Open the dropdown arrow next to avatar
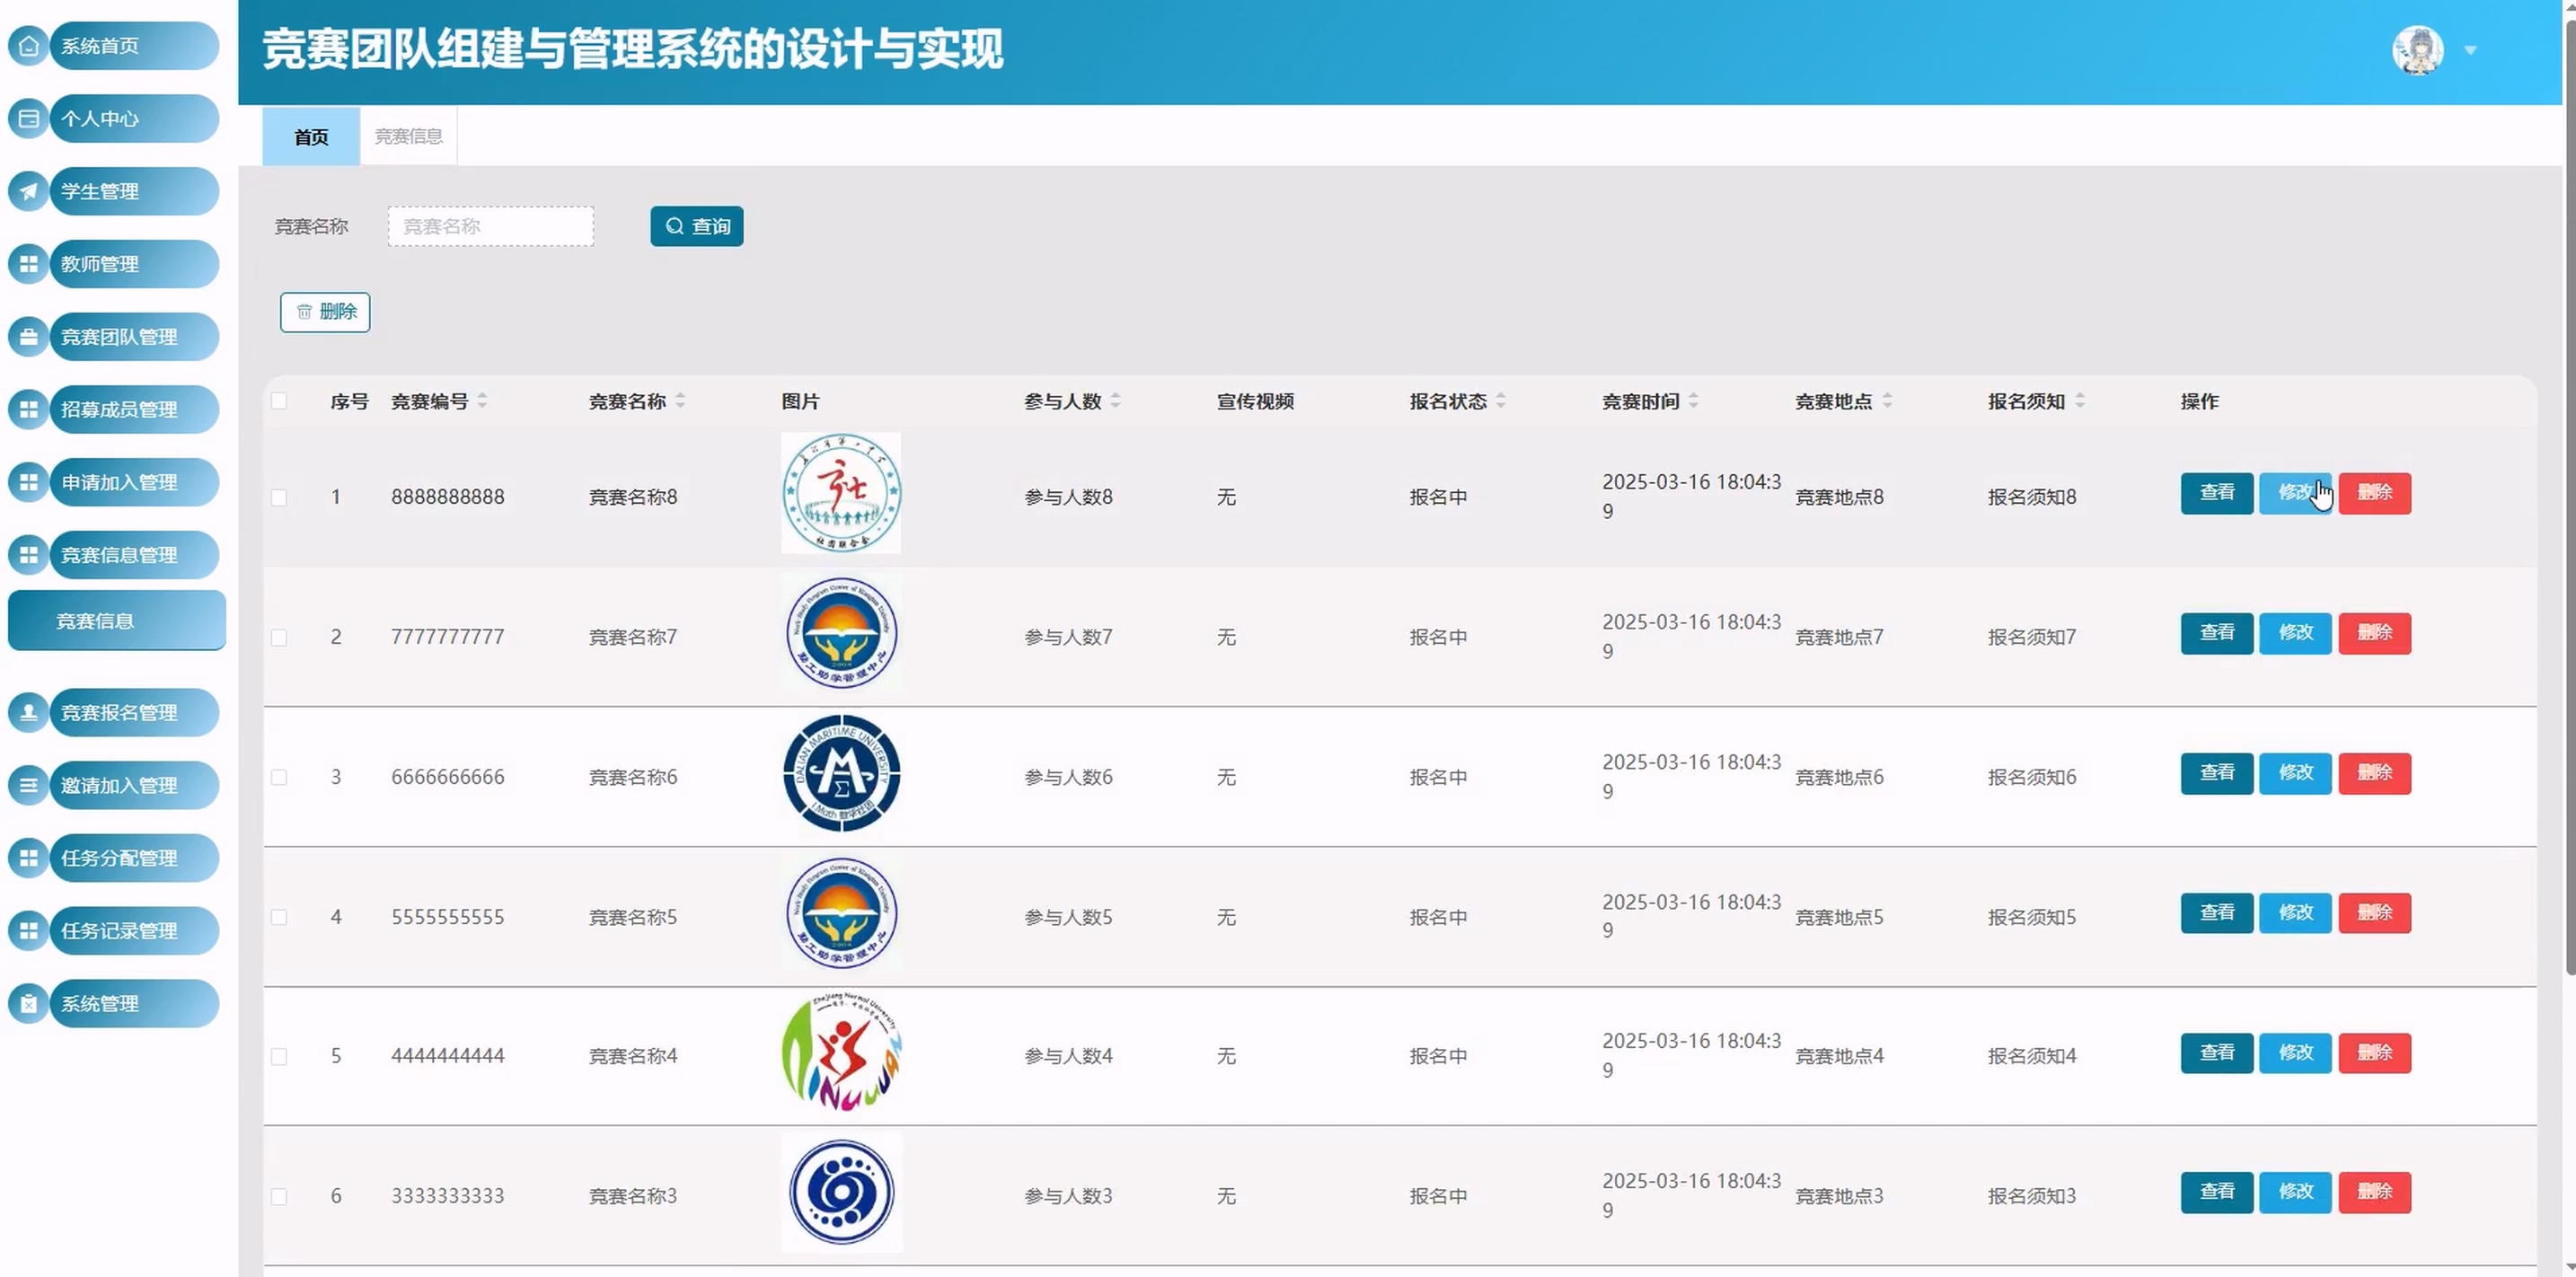 [2470, 50]
